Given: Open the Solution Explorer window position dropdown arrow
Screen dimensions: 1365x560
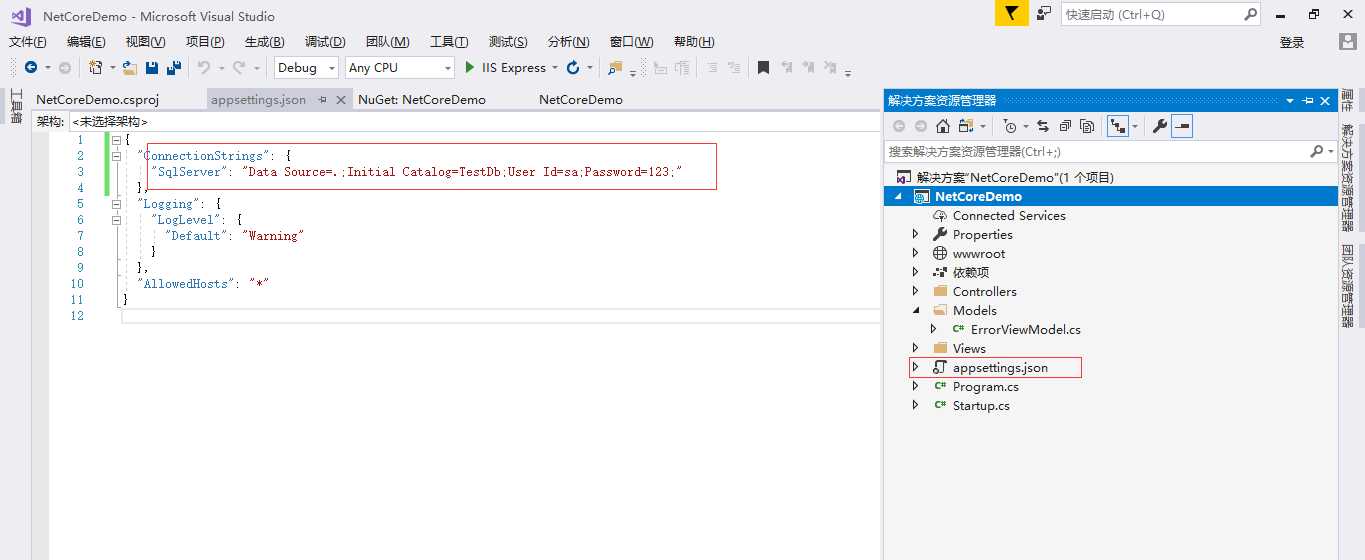Looking at the screenshot, I should 1290,101.
